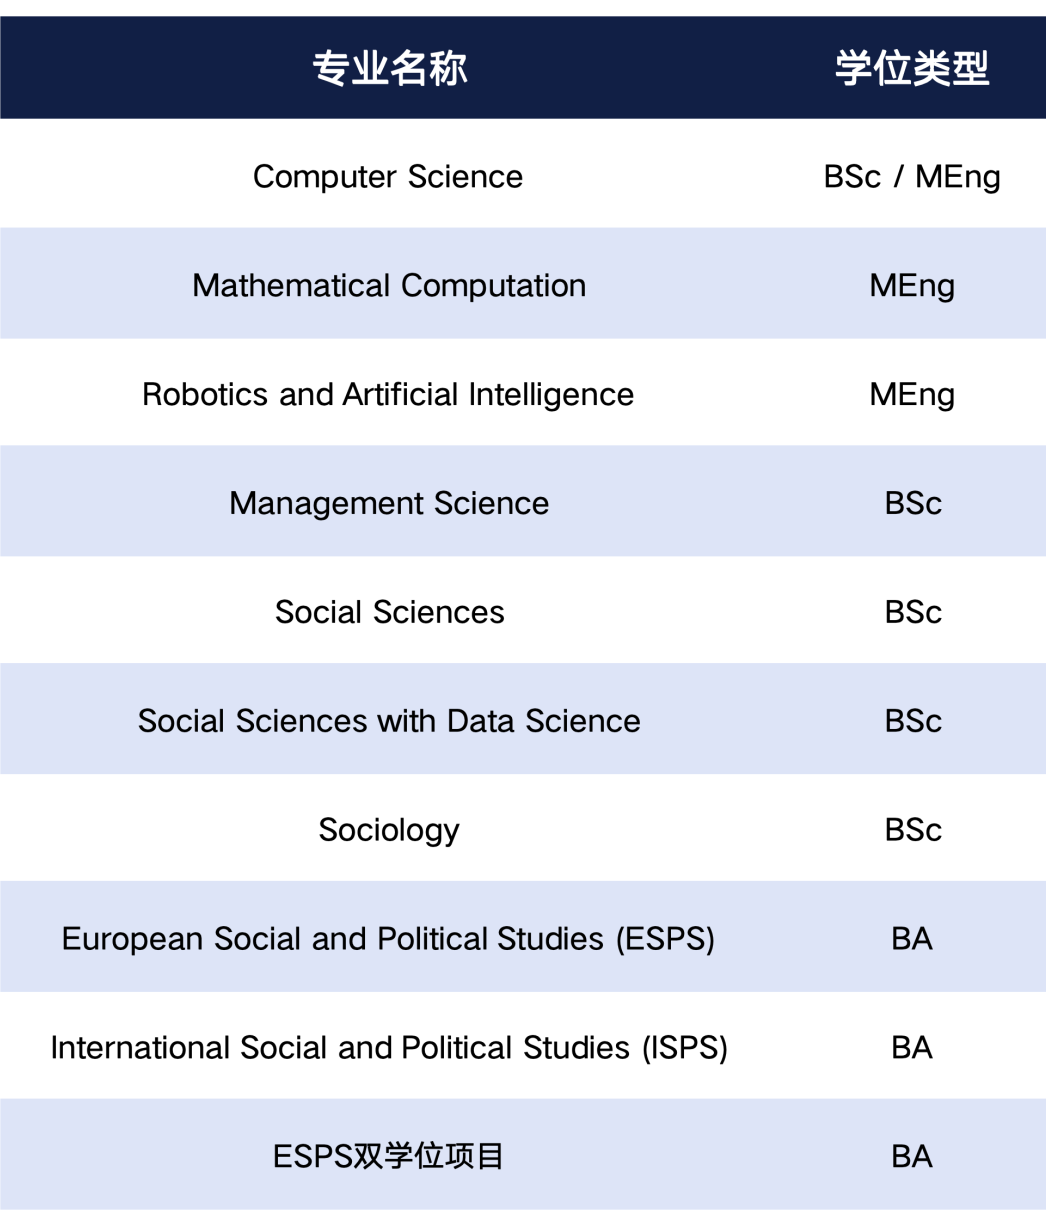Image resolution: width=1046 pixels, height=1226 pixels.
Task: Click BSc beside Social Sciences with Data Science
Action: click(913, 721)
